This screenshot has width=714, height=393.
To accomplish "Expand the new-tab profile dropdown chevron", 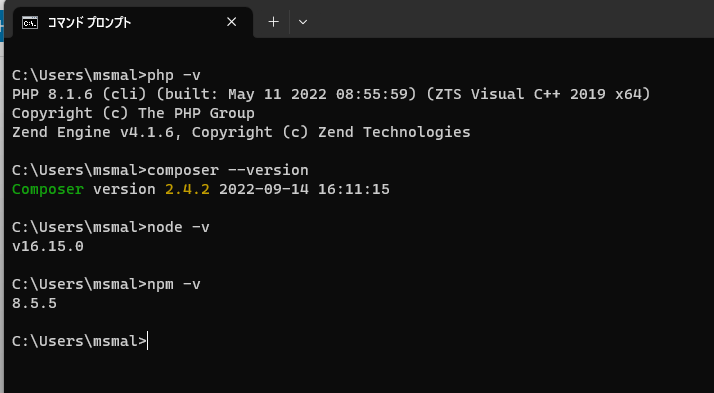I will click(x=303, y=22).
